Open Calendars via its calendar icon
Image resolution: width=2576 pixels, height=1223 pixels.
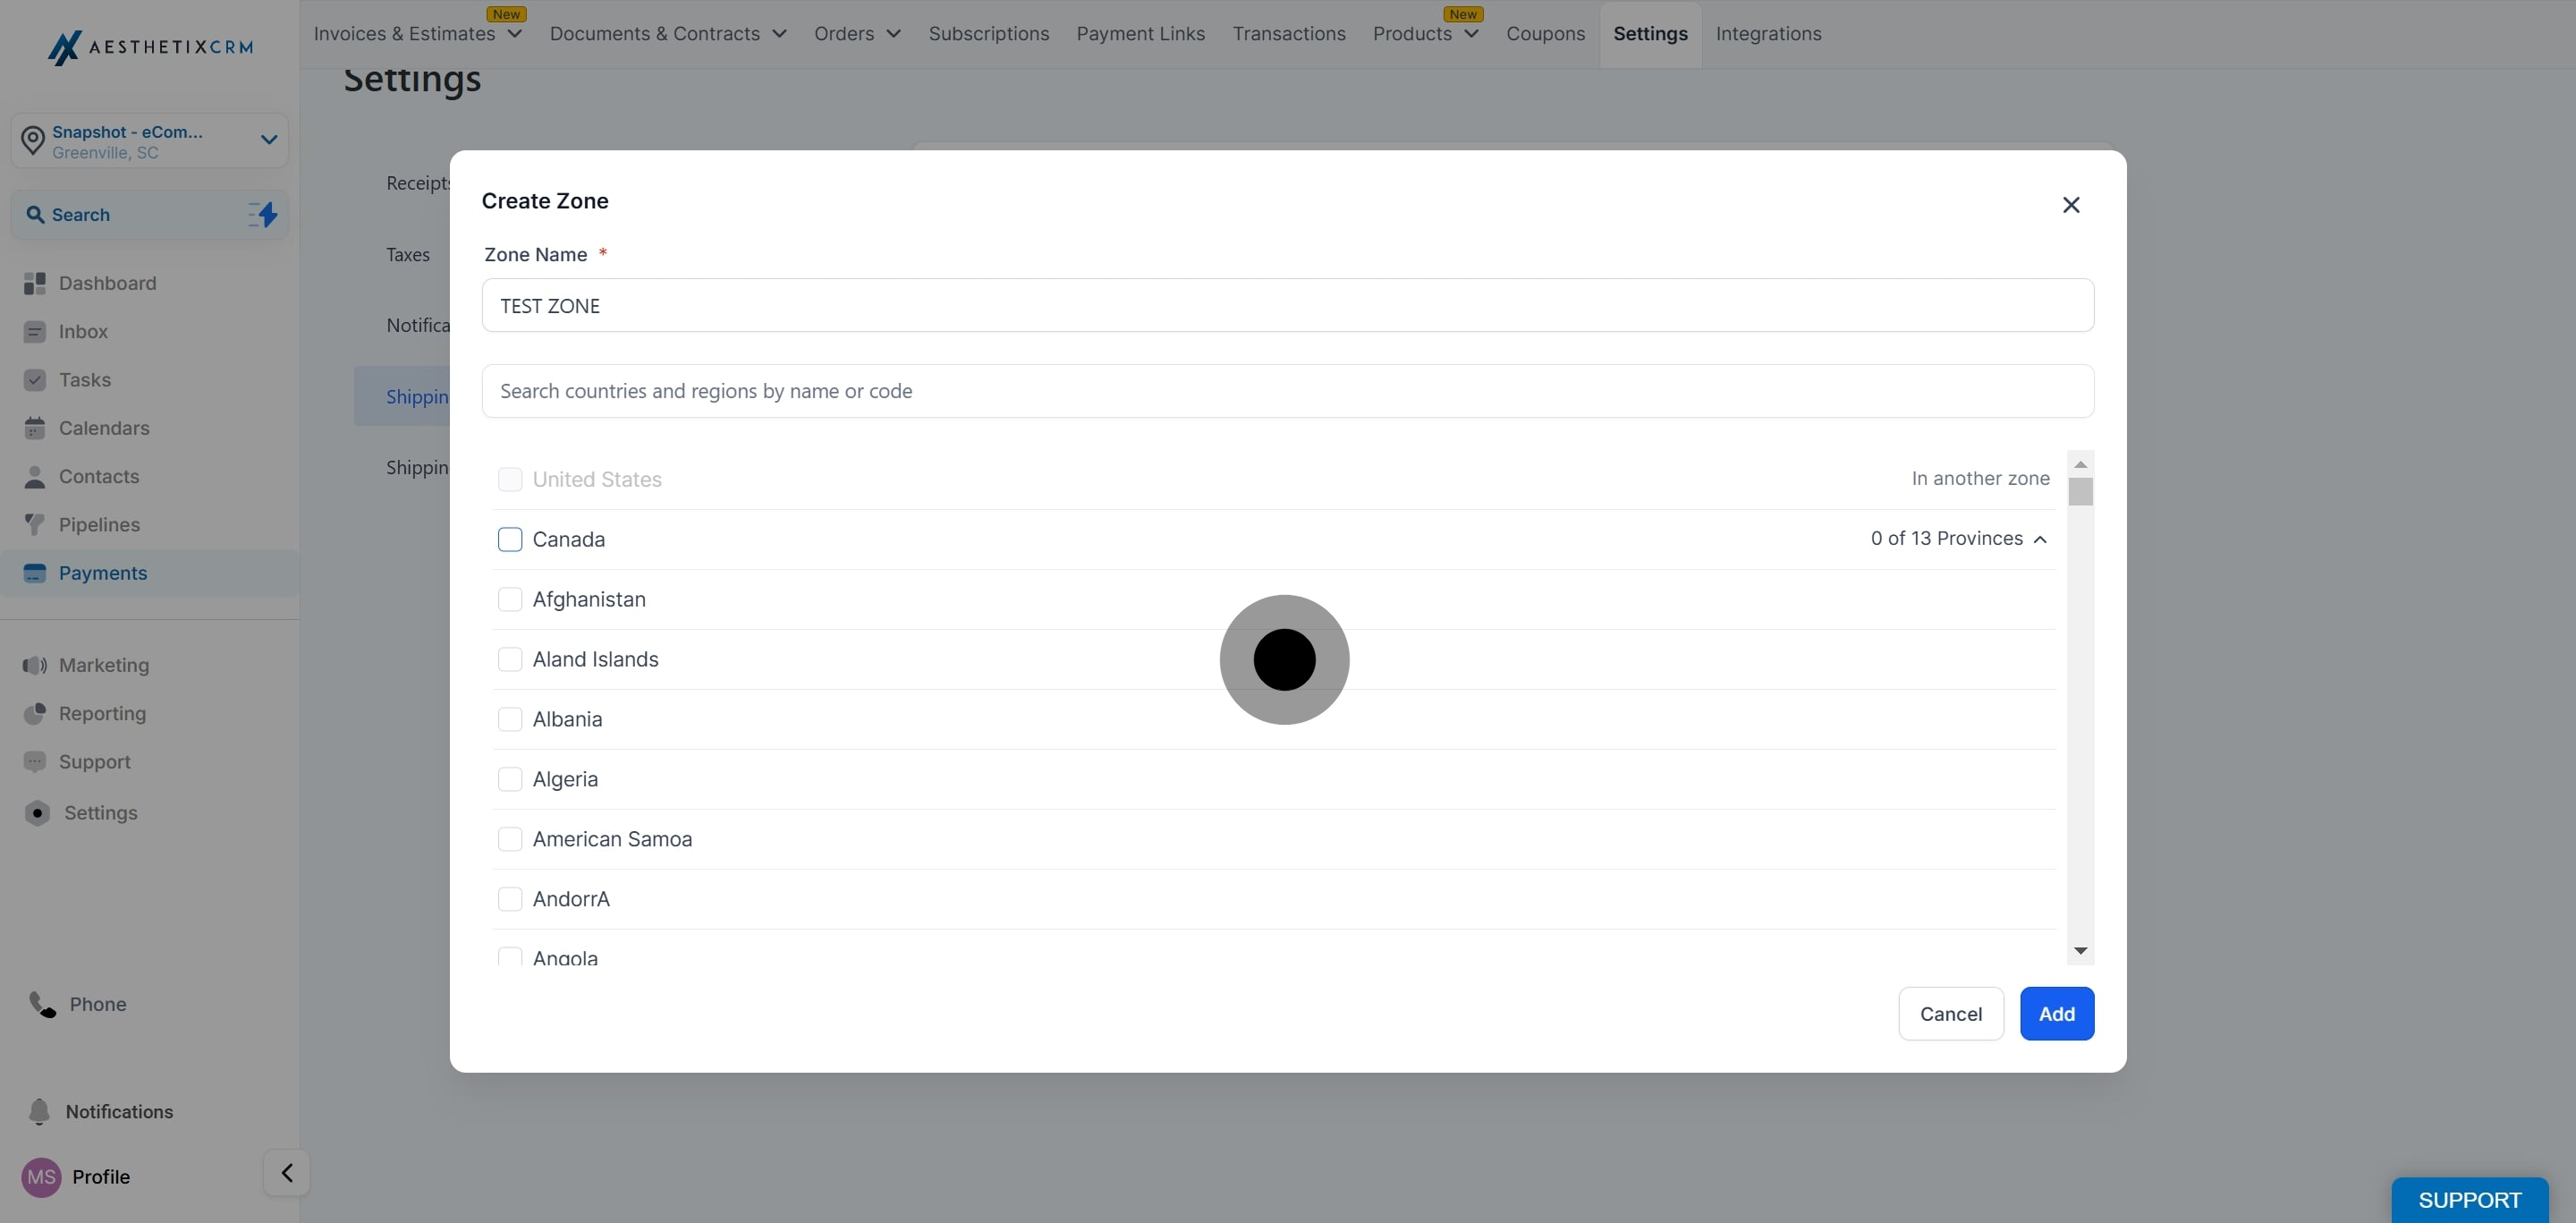point(35,428)
